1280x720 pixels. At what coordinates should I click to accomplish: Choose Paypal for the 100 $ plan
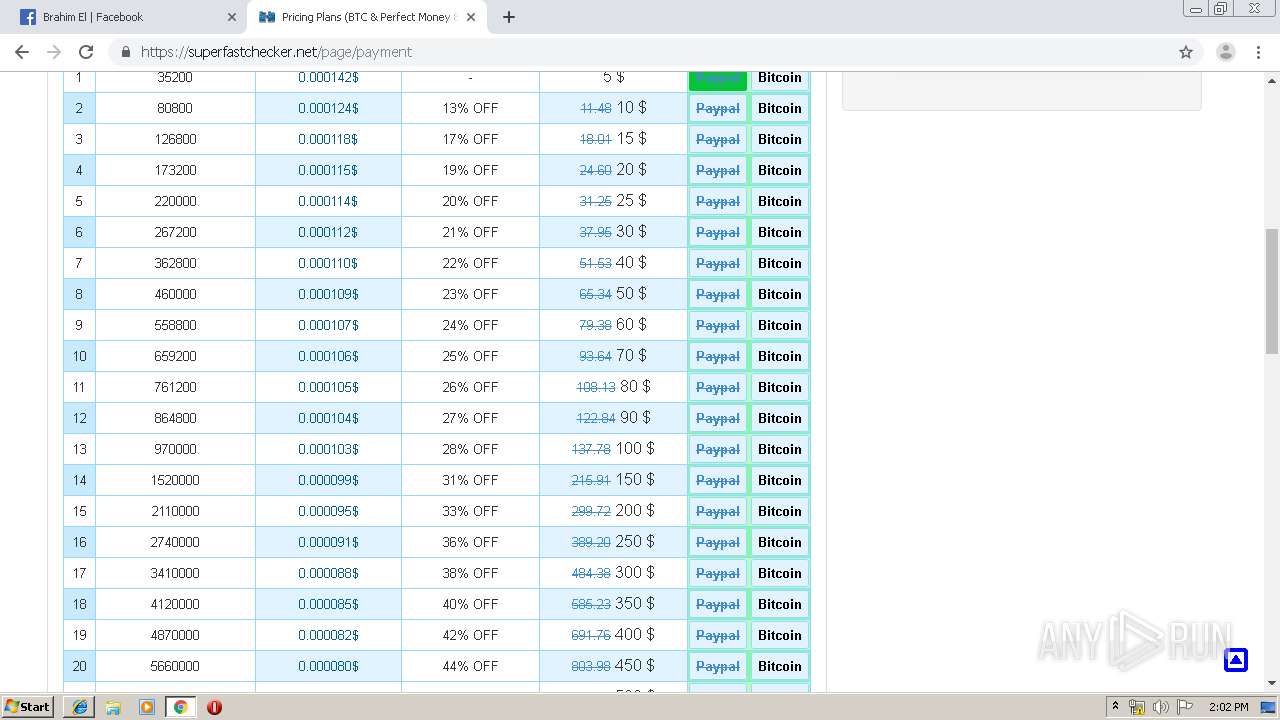click(x=718, y=449)
